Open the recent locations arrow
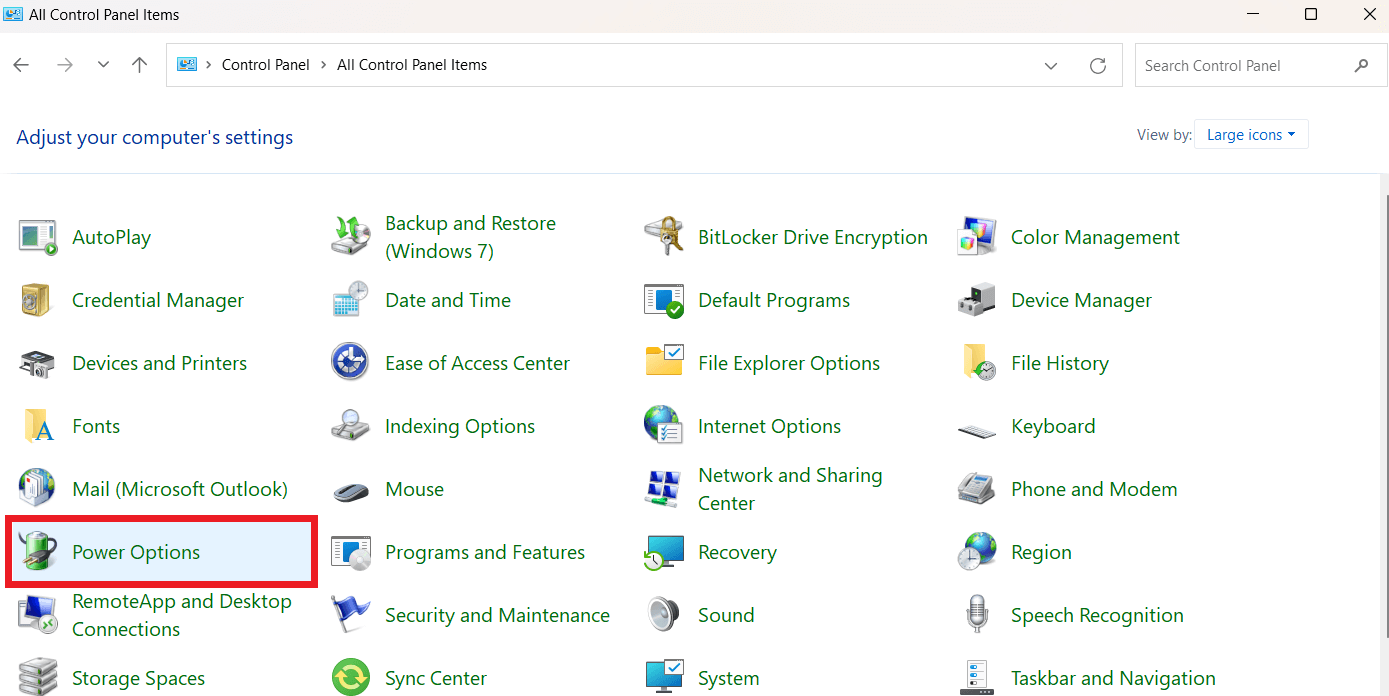The width and height of the screenshot is (1389, 696). 103,65
